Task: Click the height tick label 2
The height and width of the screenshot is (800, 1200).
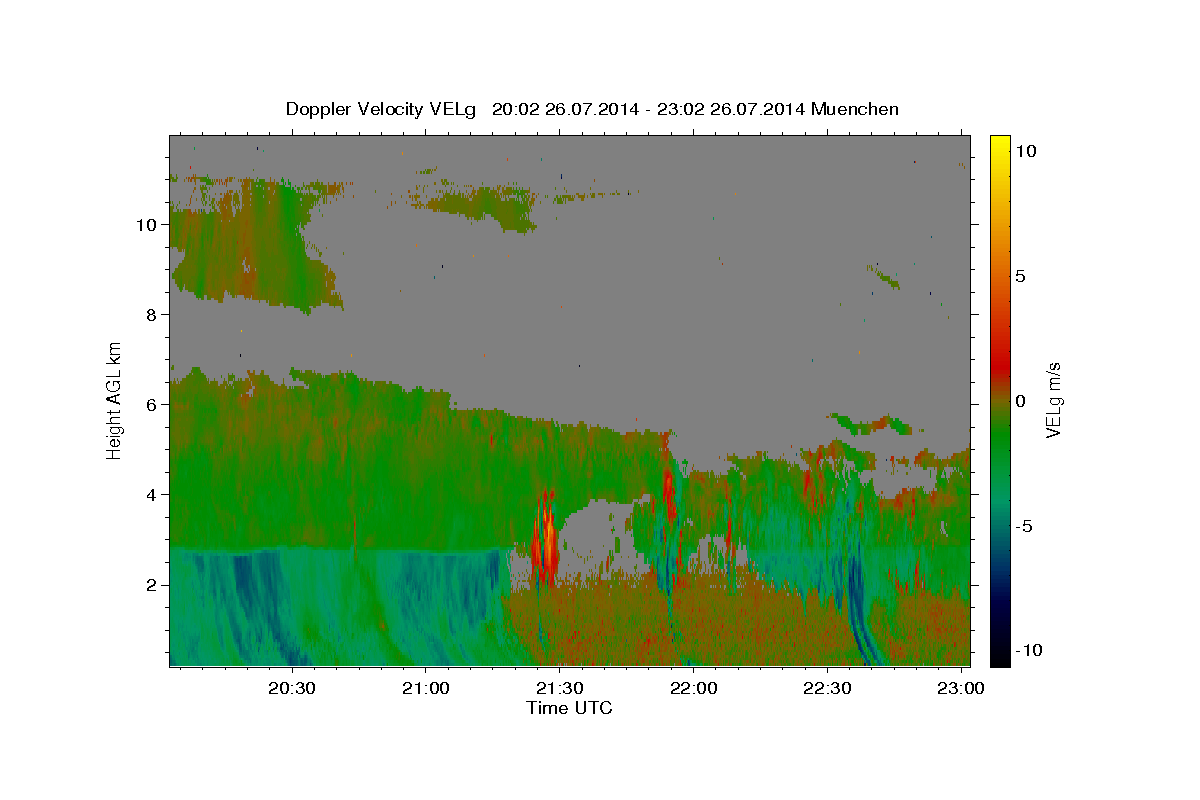Action: (x=151, y=585)
